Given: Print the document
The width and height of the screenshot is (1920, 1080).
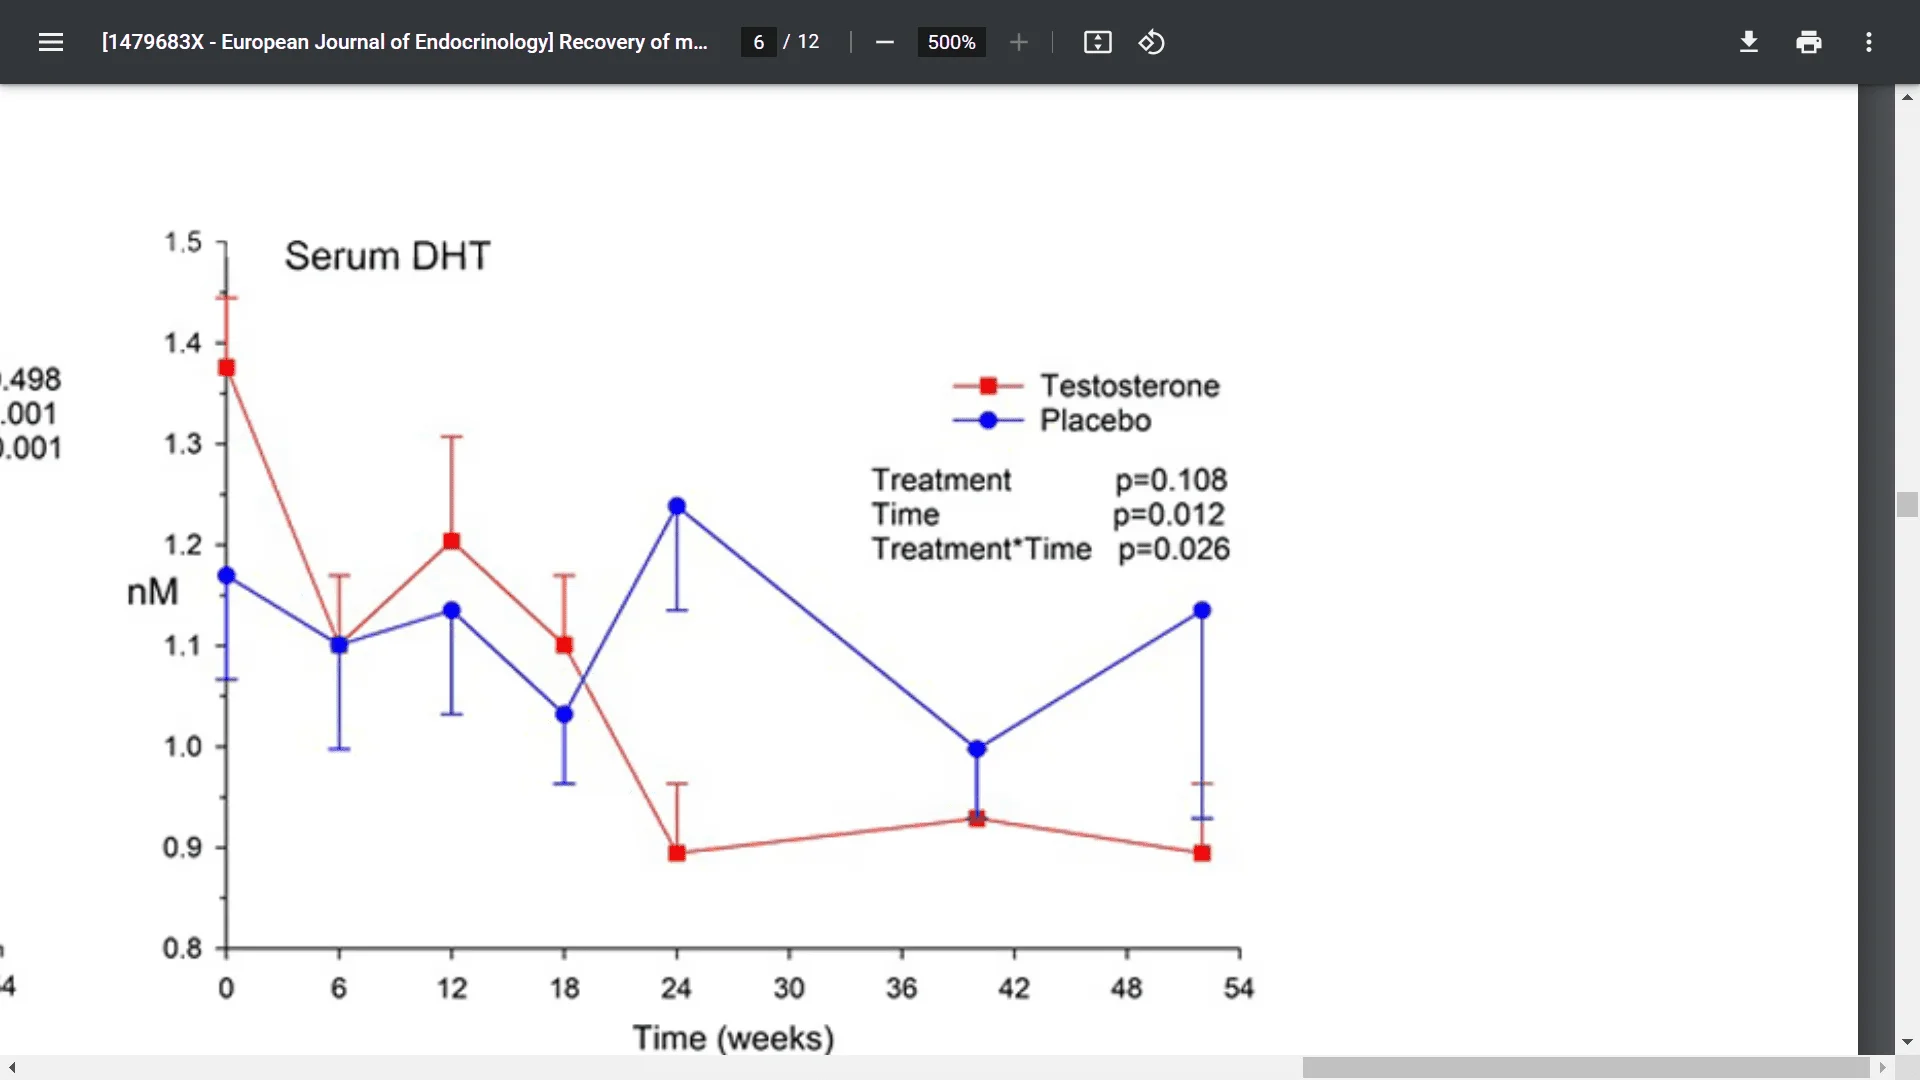Looking at the screenshot, I should pyautogui.click(x=1809, y=42).
